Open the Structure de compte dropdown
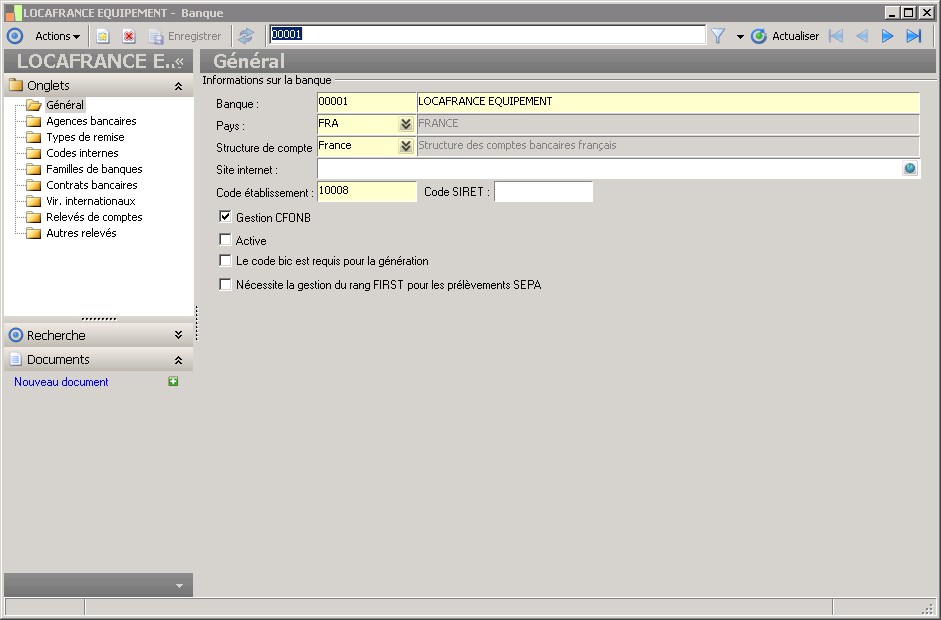941x620 pixels. pyautogui.click(x=406, y=146)
